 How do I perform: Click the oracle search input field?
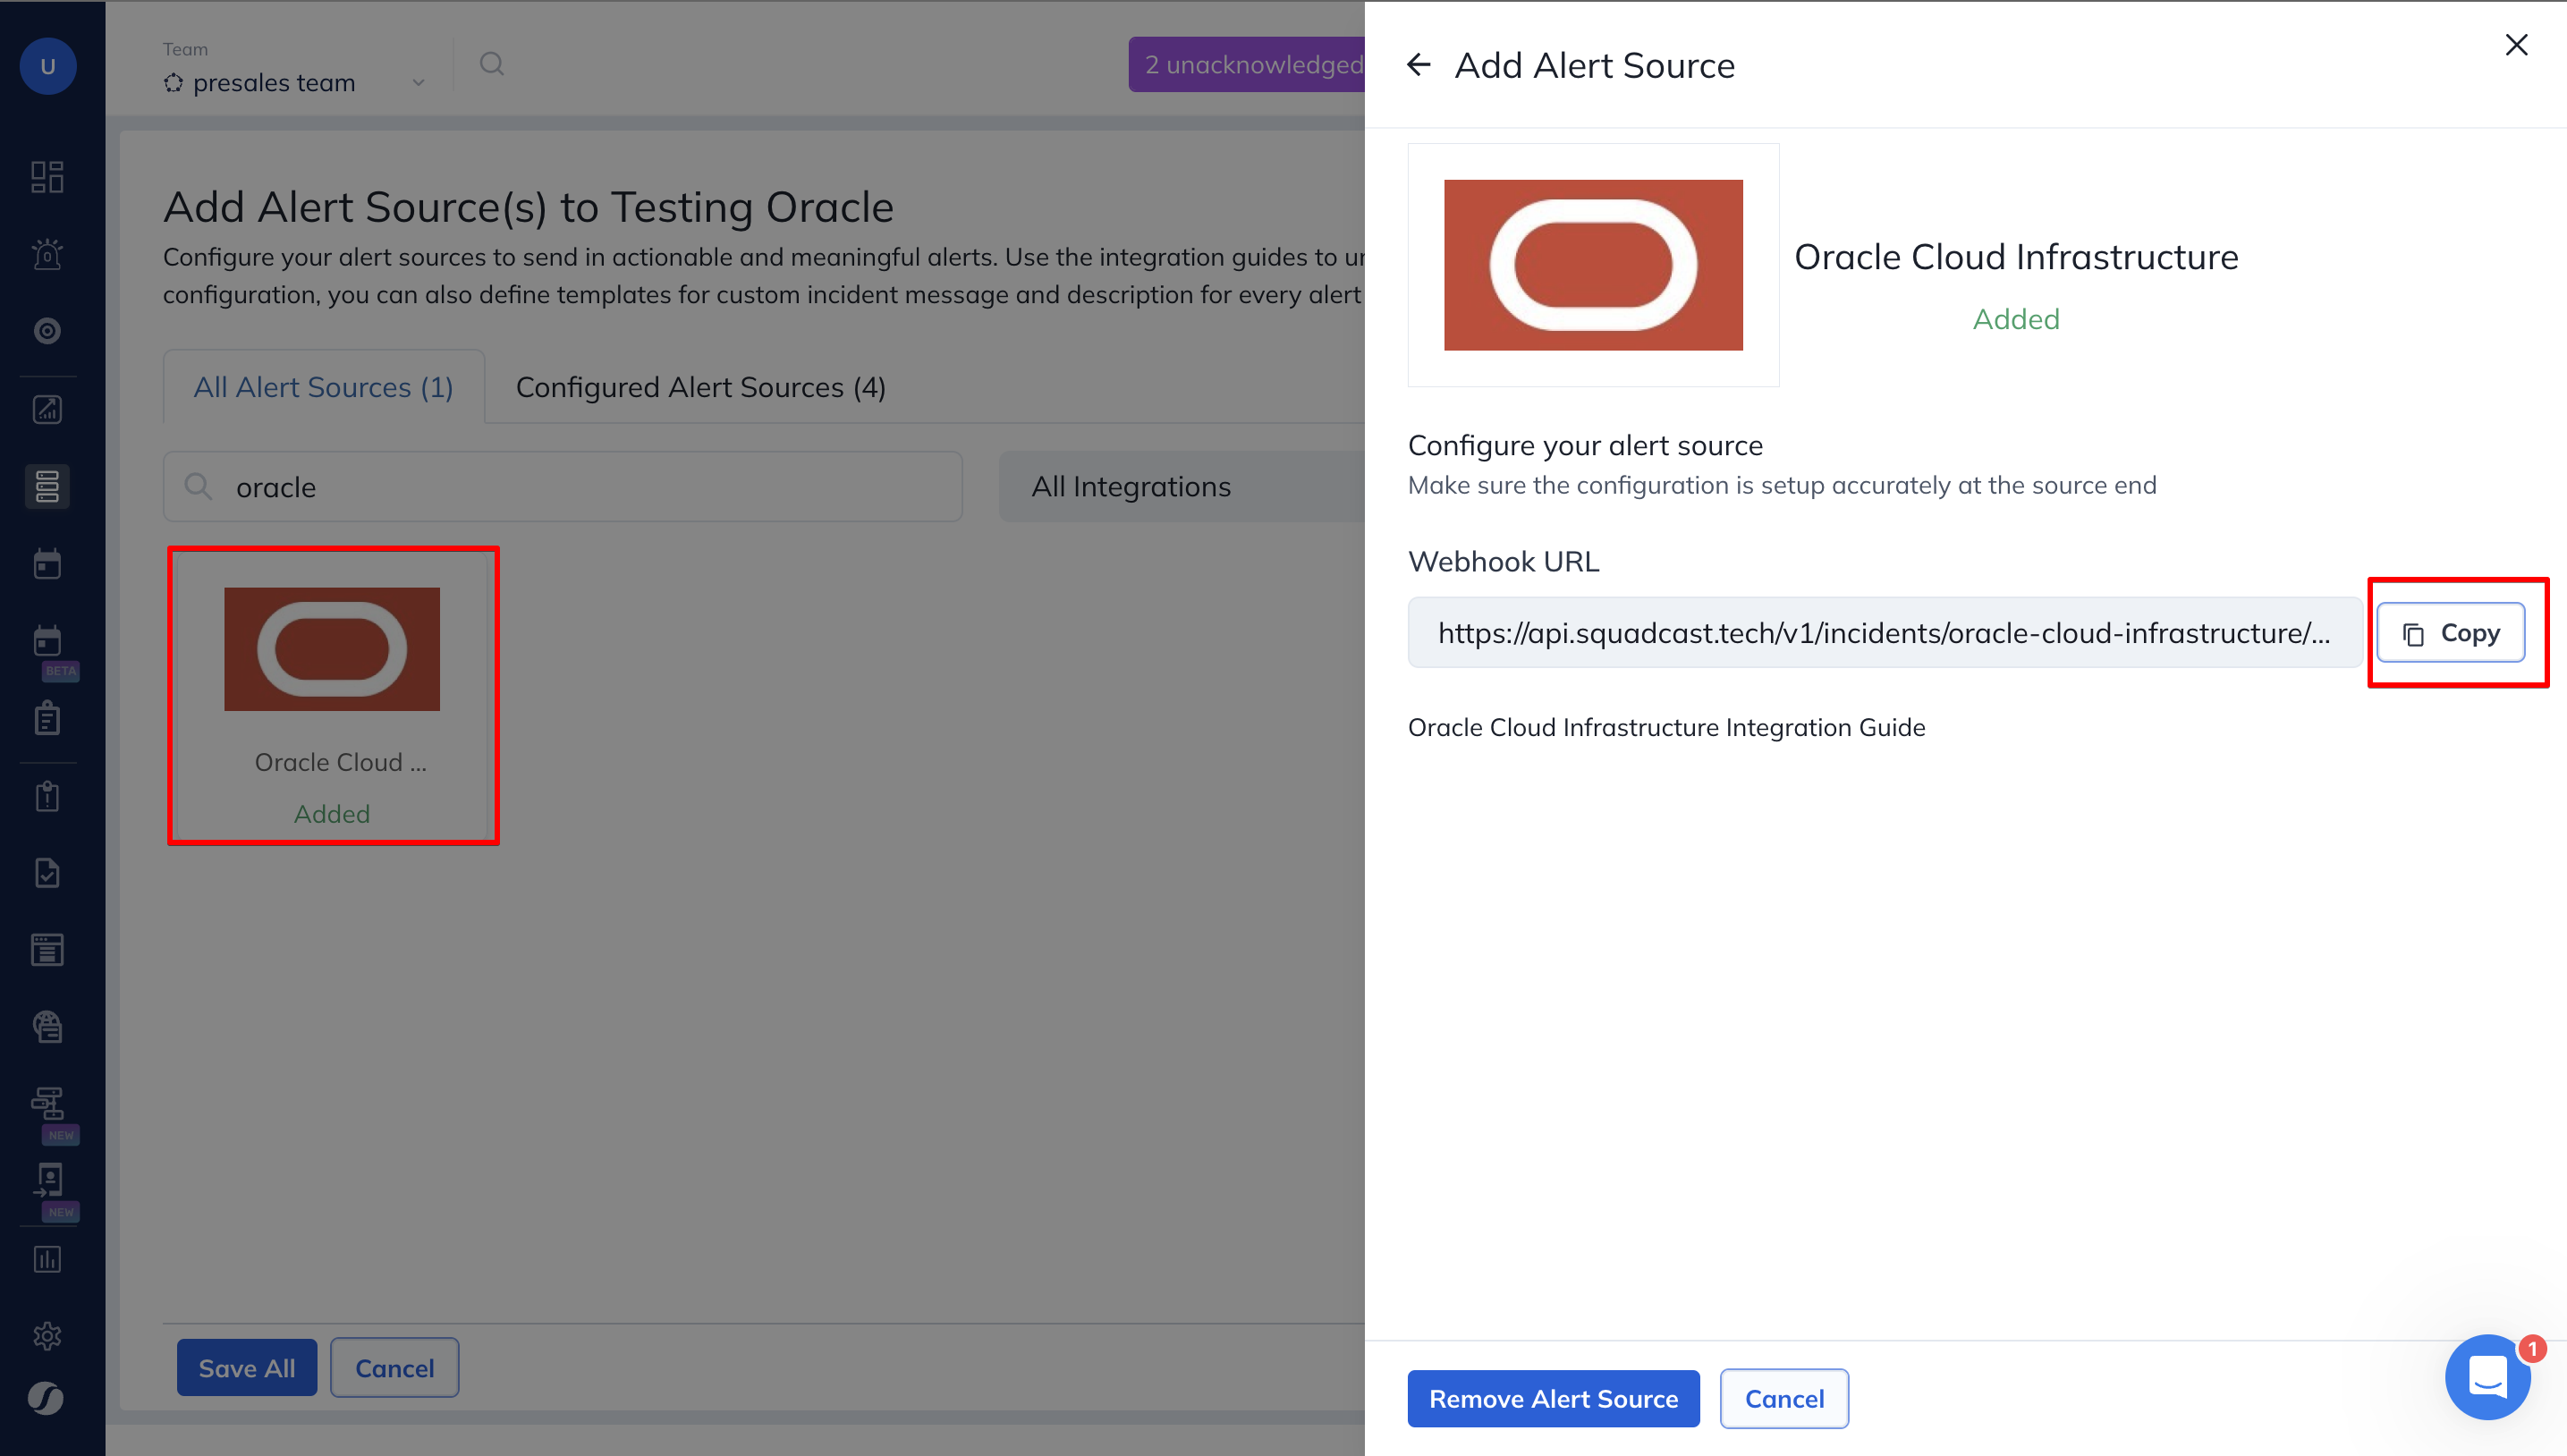(x=562, y=486)
